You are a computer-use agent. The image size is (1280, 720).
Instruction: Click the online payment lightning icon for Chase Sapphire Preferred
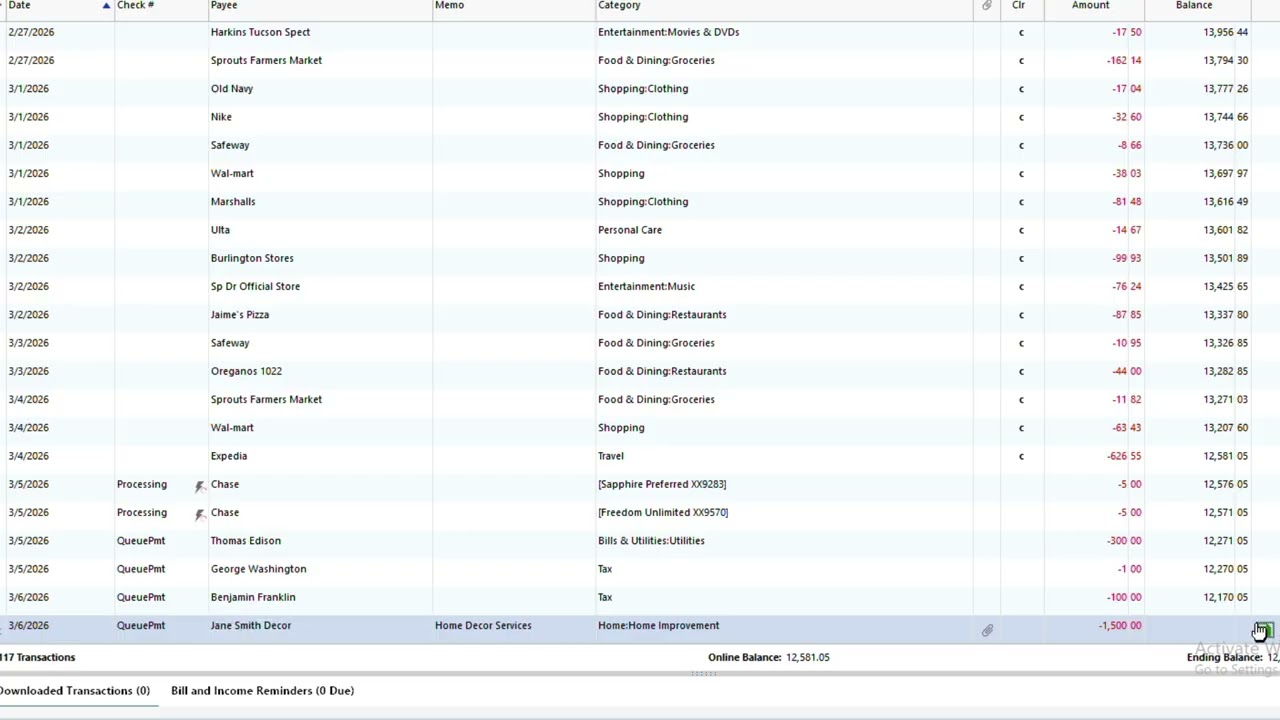pyautogui.click(x=199, y=485)
